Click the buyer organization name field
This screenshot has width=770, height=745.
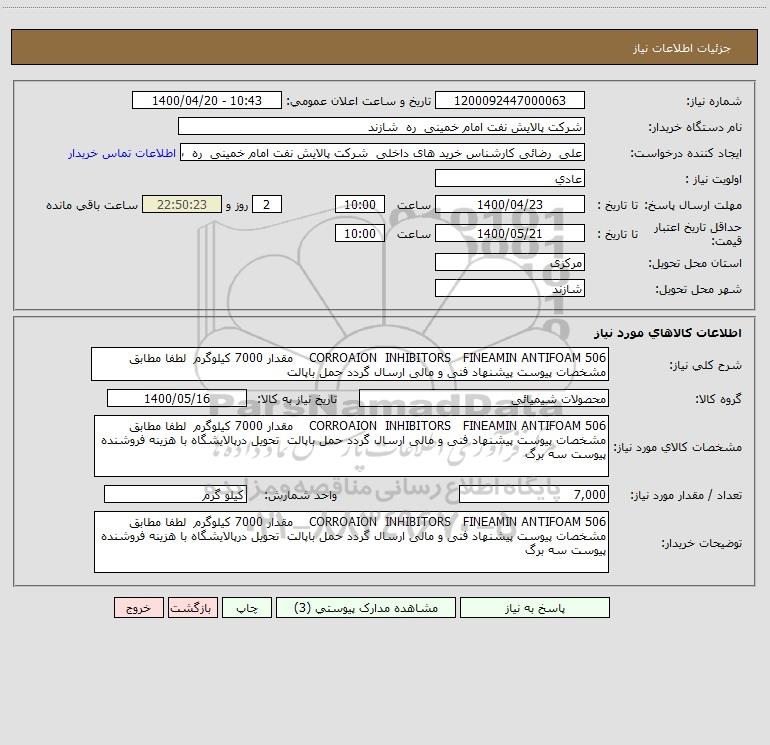[381, 126]
